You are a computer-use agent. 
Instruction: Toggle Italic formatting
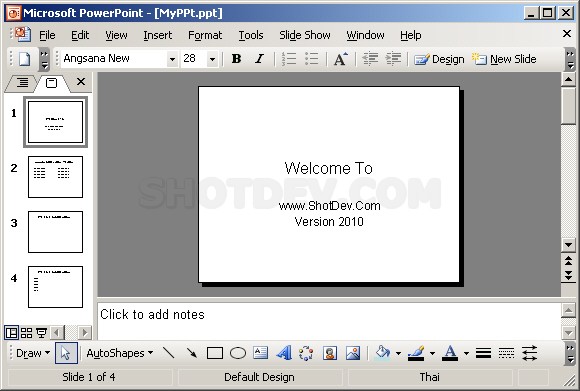(260, 59)
